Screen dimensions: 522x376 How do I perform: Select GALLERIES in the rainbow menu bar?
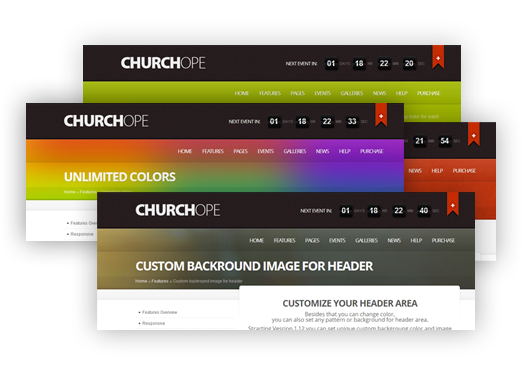pyautogui.click(x=295, y=151)
